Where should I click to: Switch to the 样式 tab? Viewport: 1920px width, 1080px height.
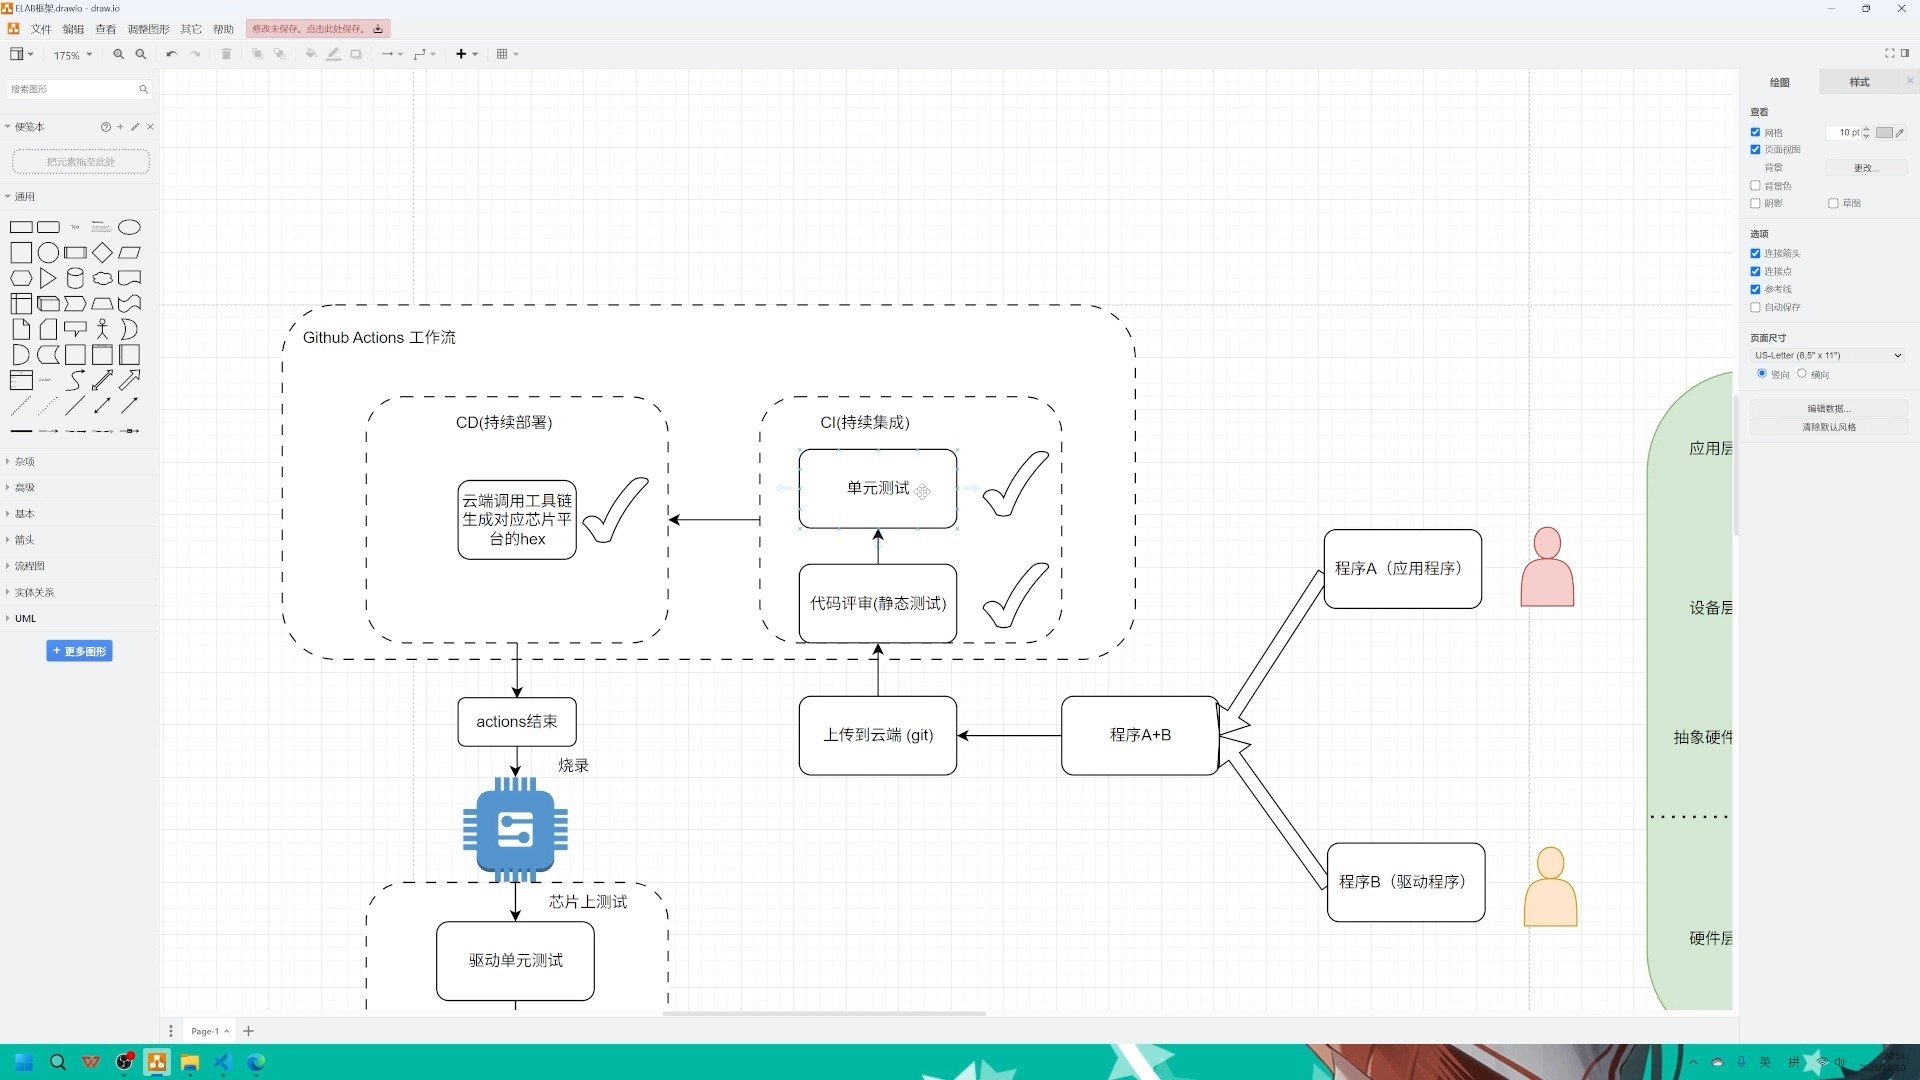pos(1859,82)
